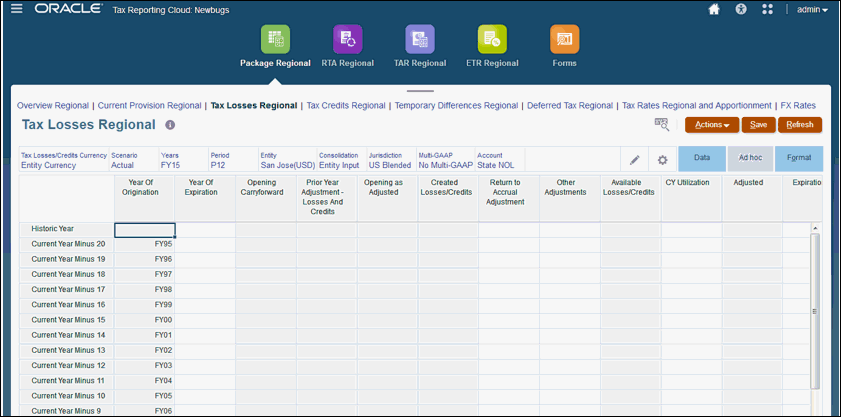Select the Other Adjustments column header
Viewport: 841px width, 417px height.
(x=570, y=197)
